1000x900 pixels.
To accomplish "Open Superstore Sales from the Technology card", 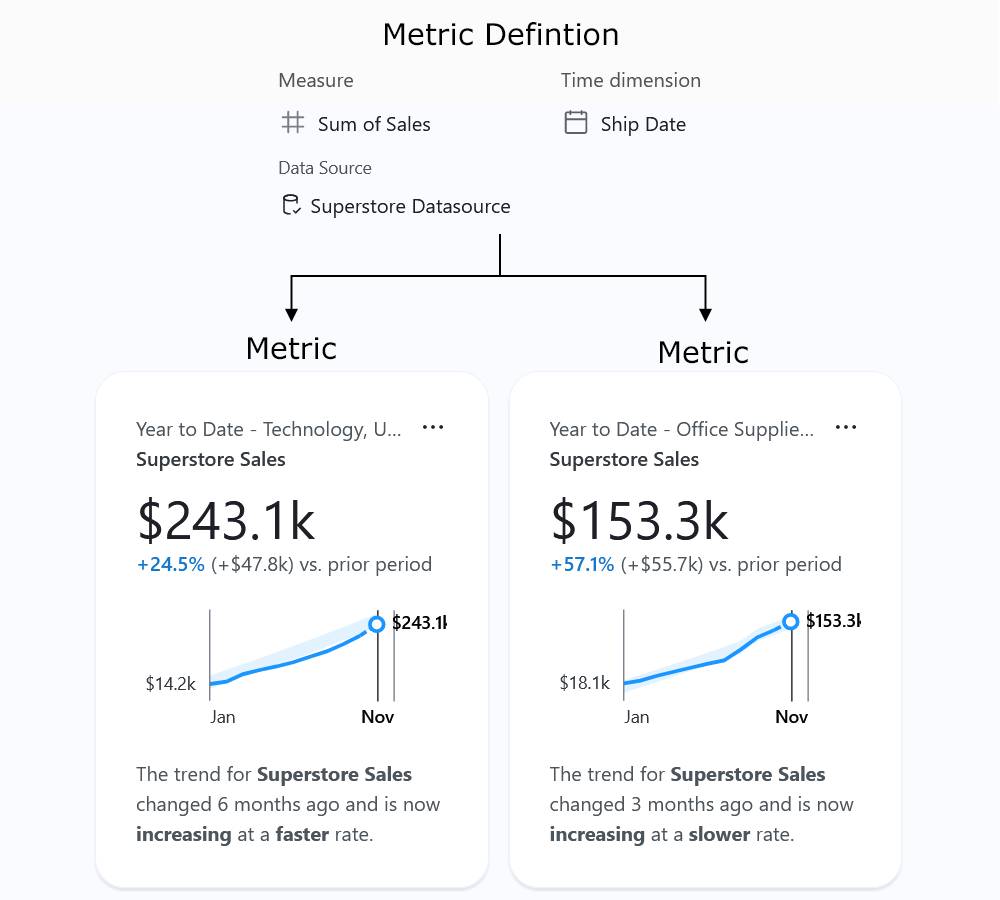I will [x=210, y=459].
